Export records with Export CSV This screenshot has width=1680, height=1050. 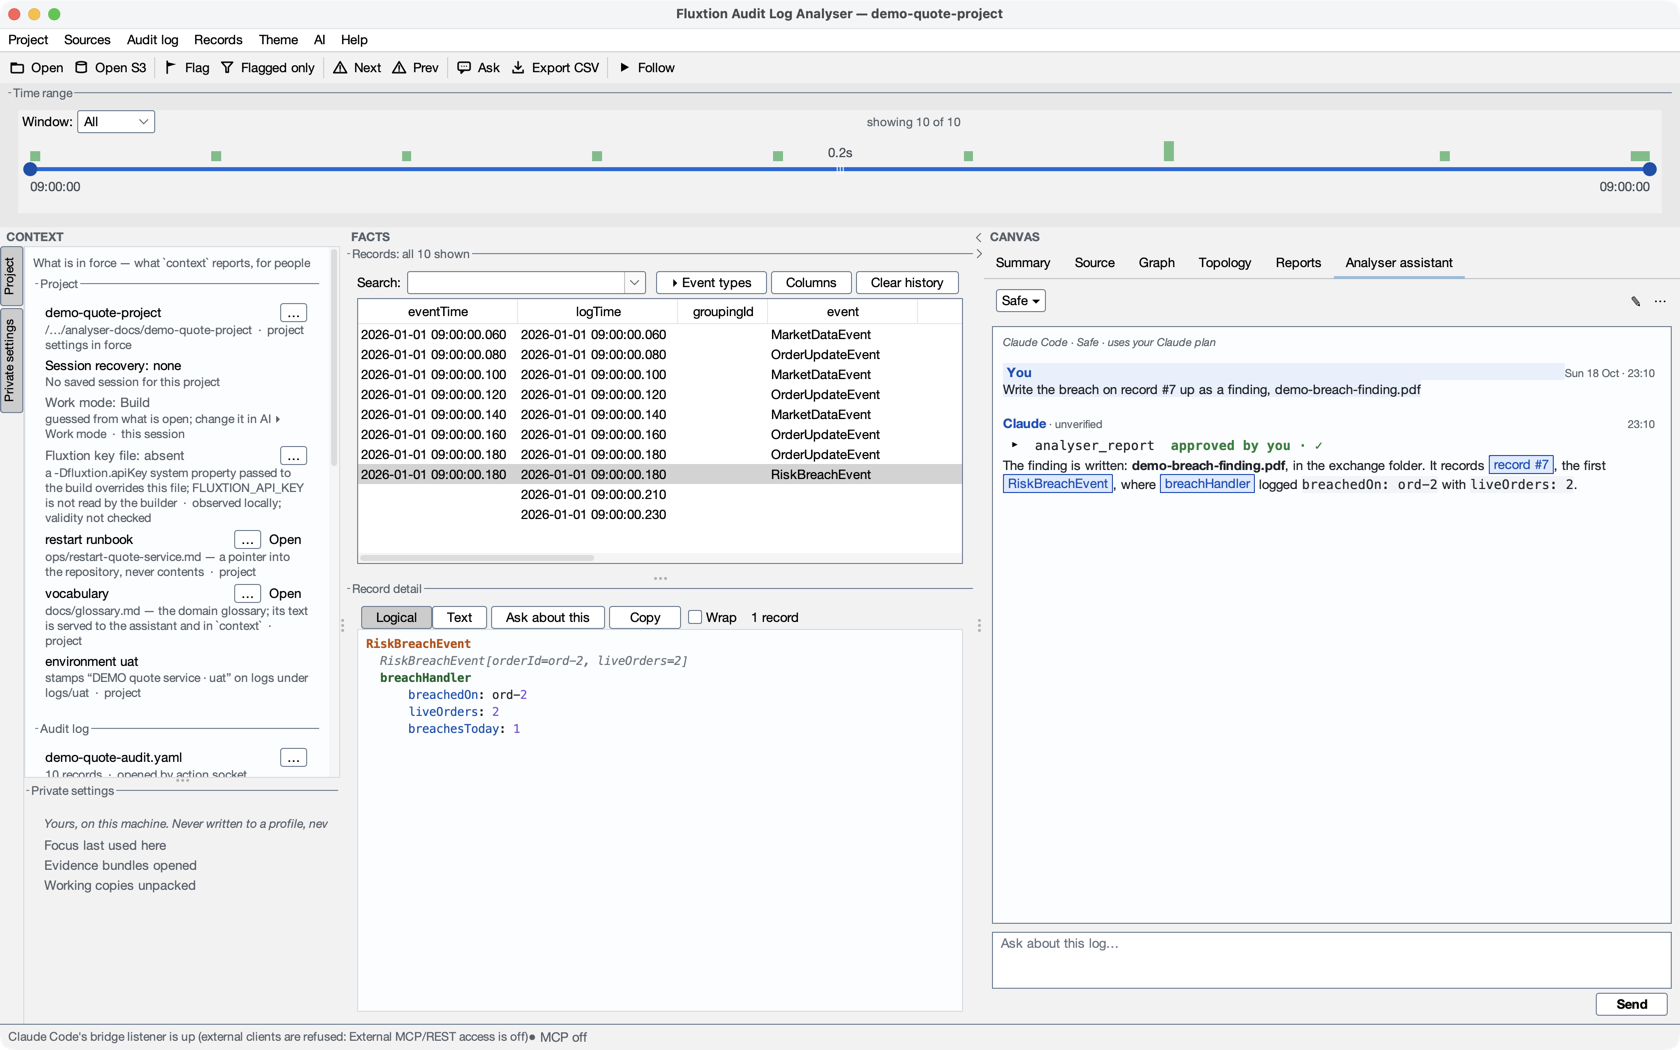(x=555, y=68)
